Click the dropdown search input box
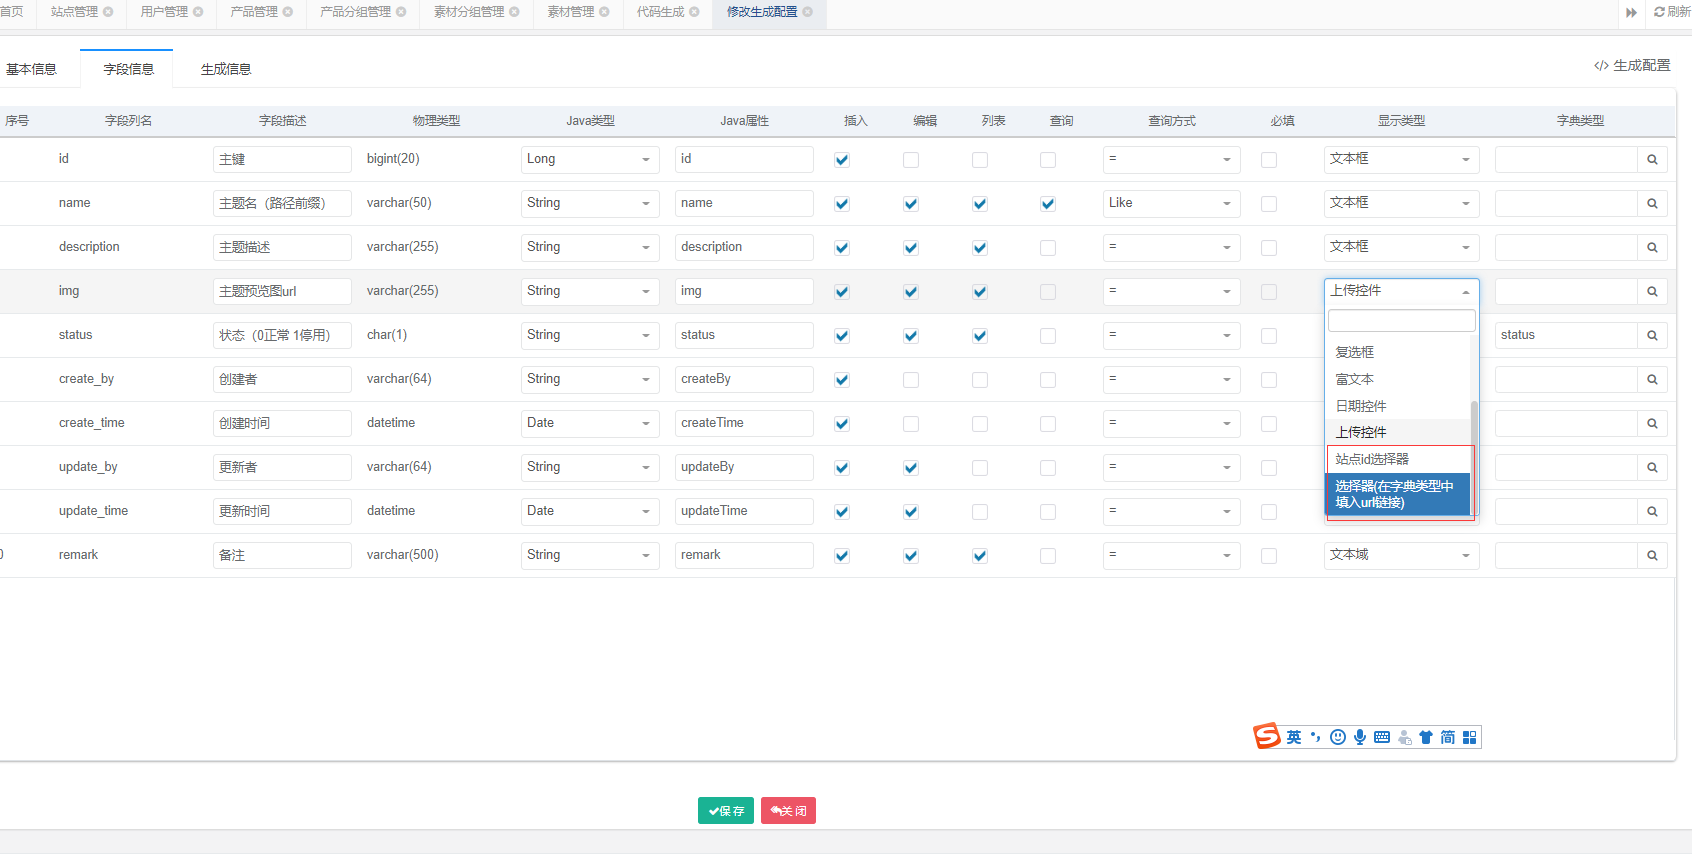1692x856 pixels. (1401, 320)
